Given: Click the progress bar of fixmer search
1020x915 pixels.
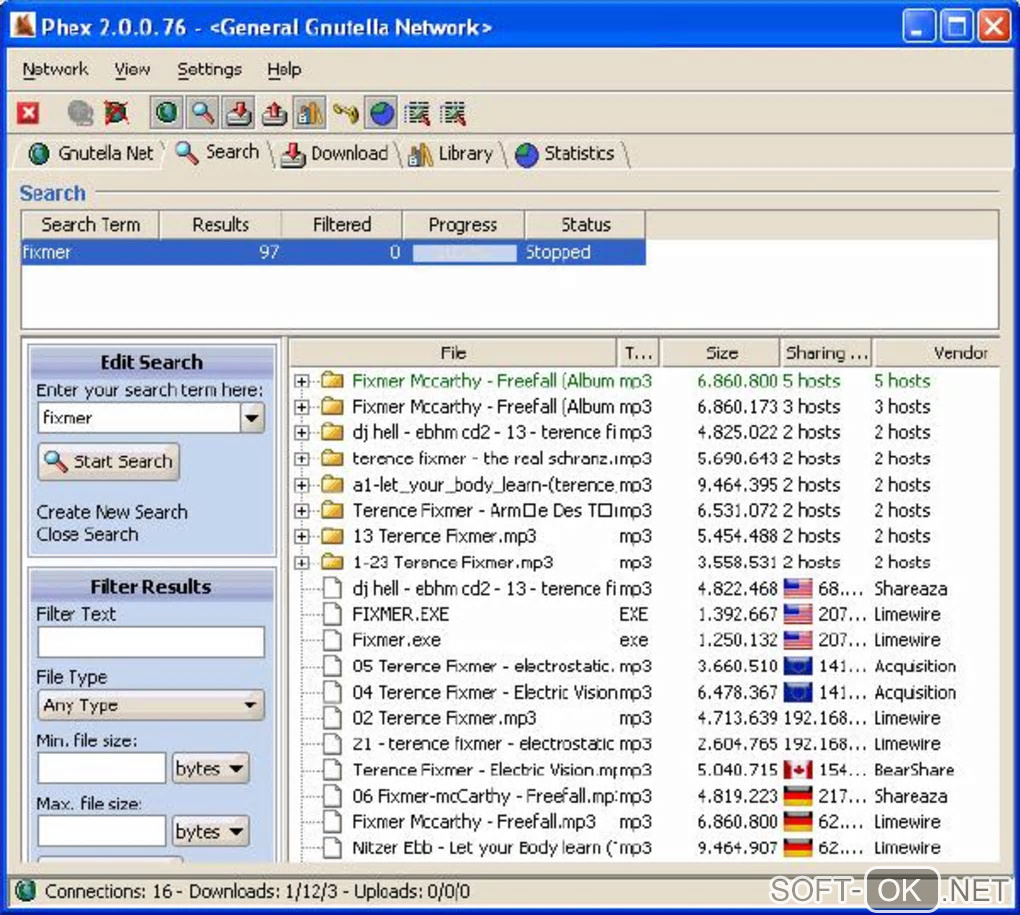Looking at the screenshot, I should (464, 253).
